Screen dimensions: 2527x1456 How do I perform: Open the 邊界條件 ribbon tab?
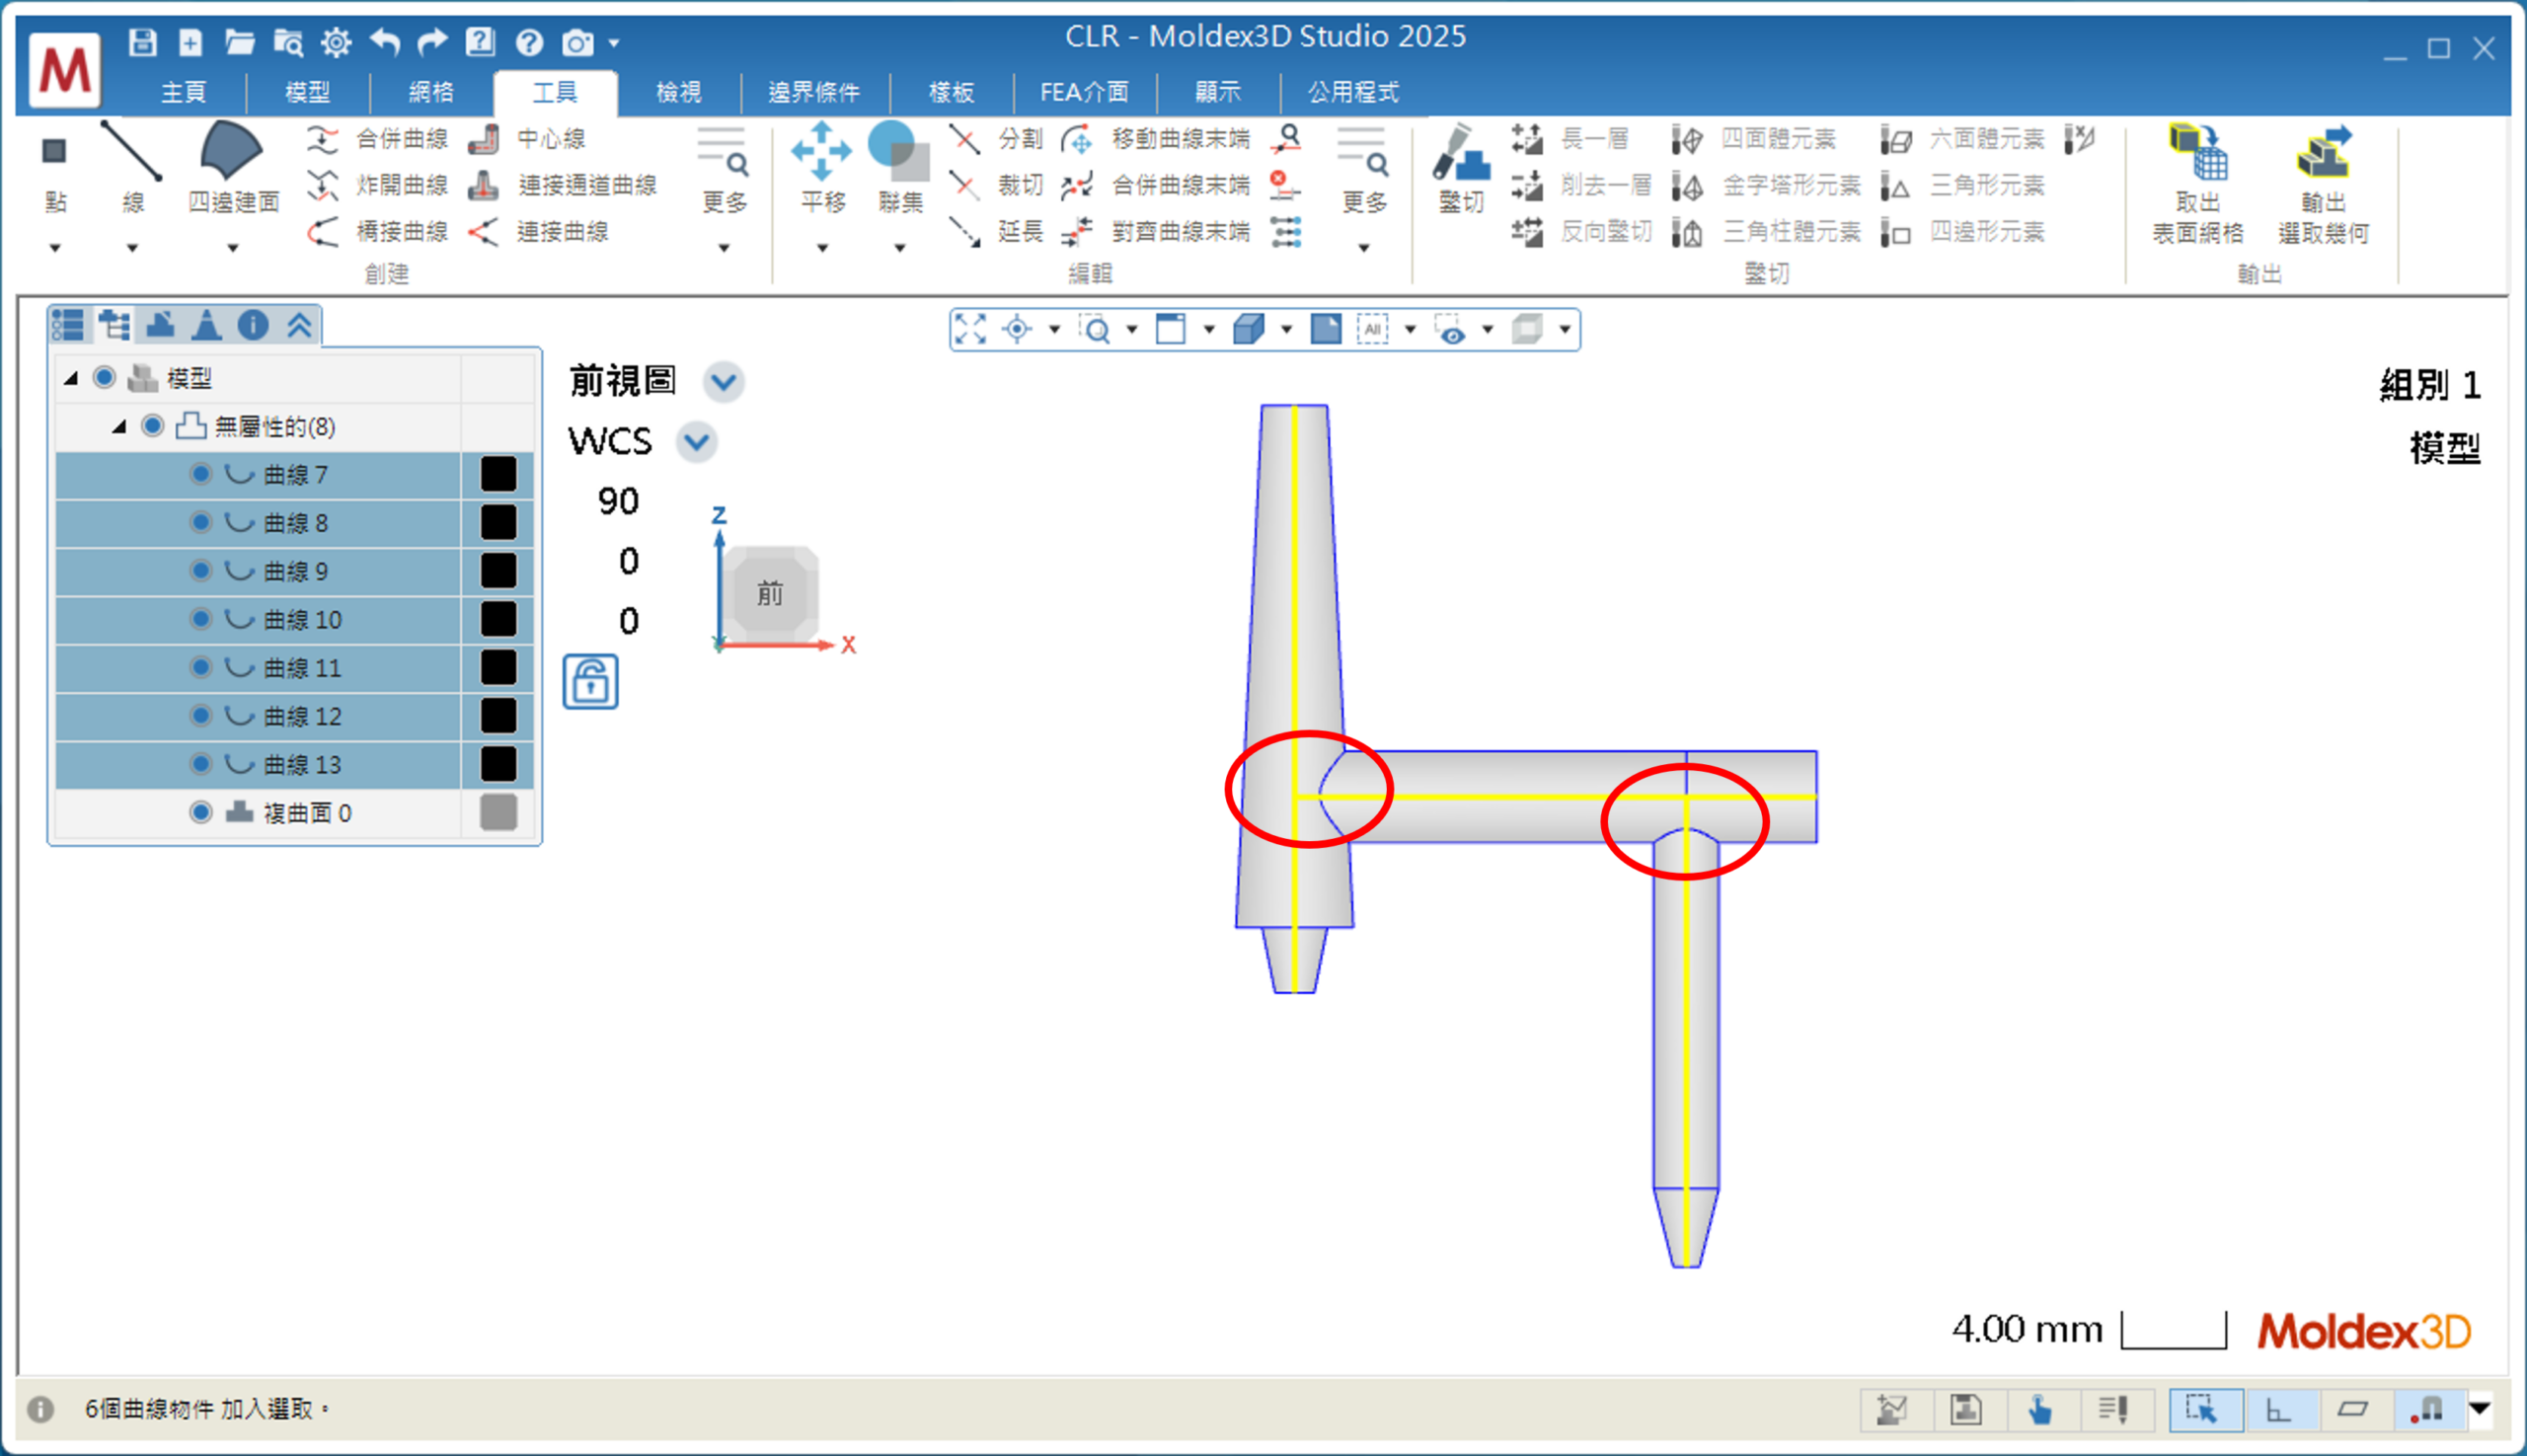[813, 93]
